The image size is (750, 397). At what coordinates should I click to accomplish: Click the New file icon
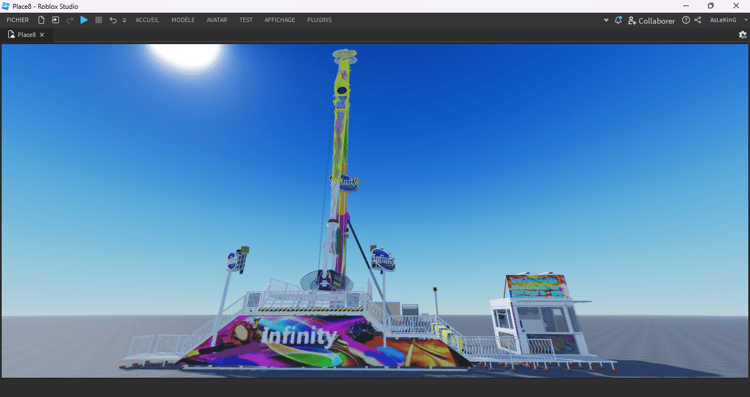pos(41,20)
